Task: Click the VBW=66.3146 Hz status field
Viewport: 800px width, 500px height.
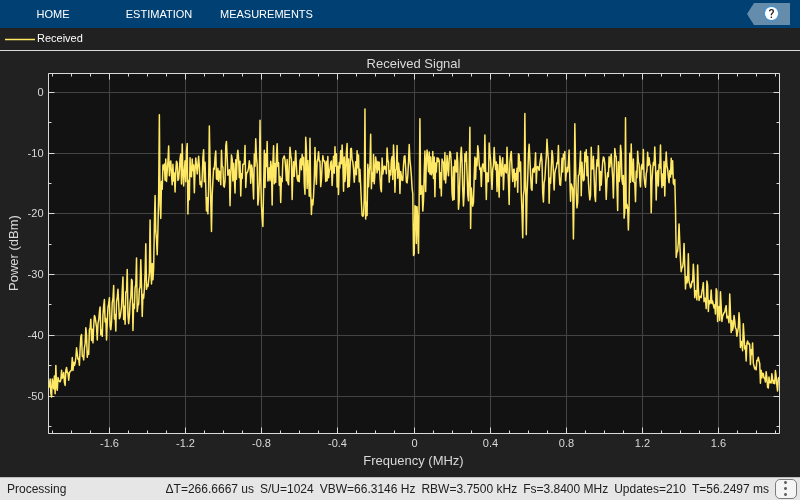Action: click(367, 489)
